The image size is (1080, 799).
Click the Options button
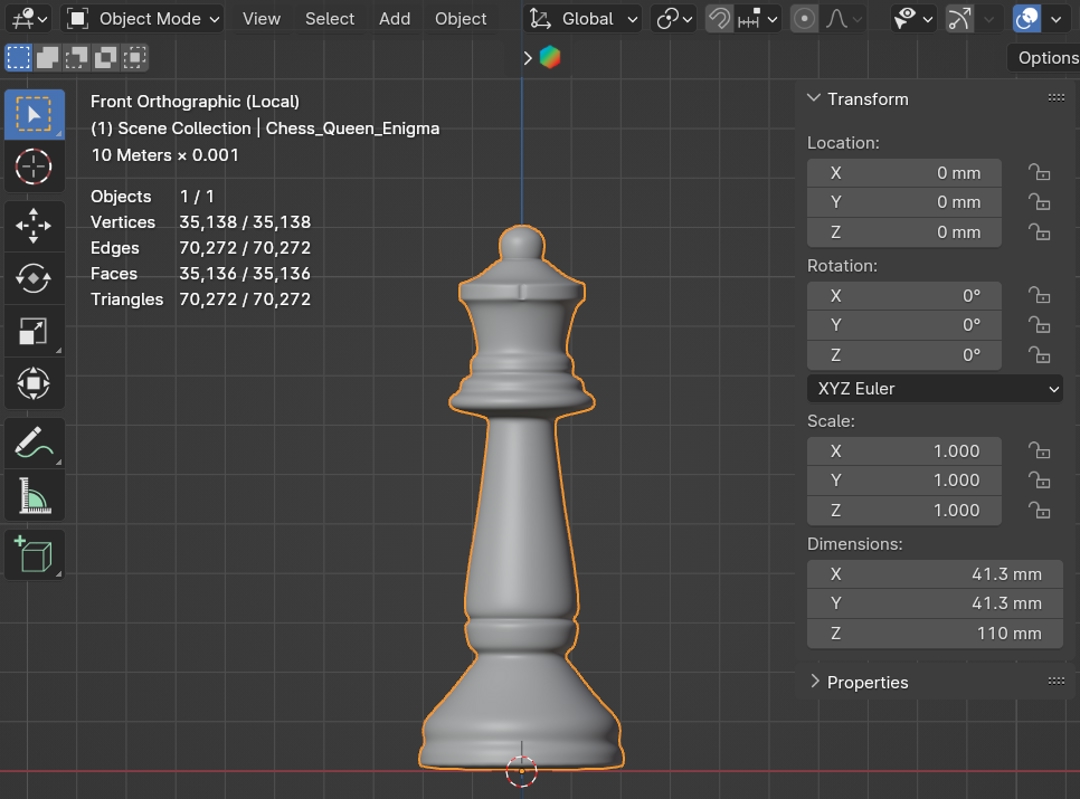(x=1046, y=58)
